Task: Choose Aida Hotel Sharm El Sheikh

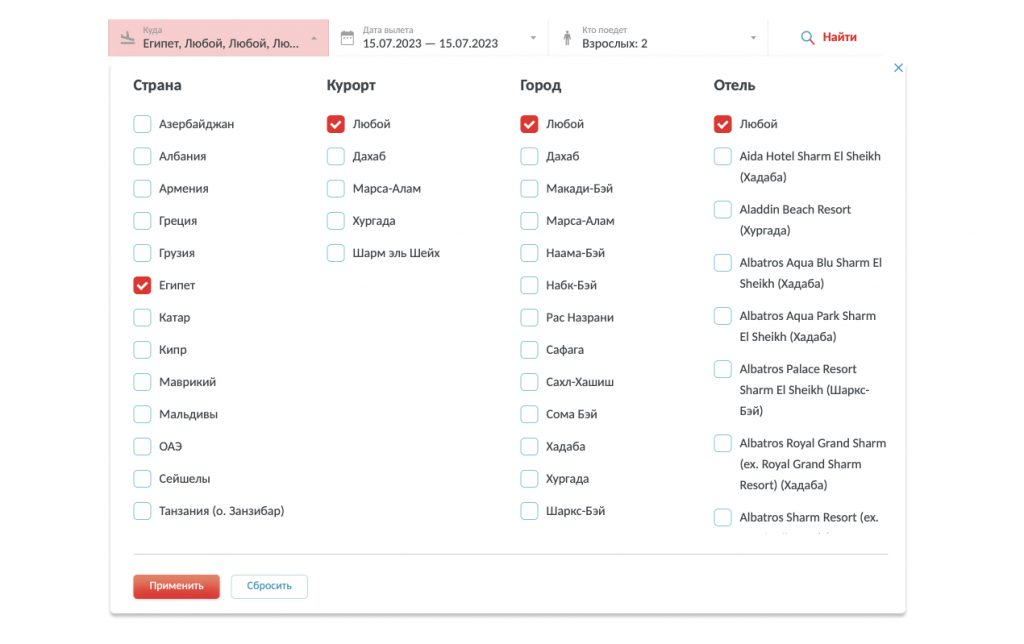Action: coord(722,157)
